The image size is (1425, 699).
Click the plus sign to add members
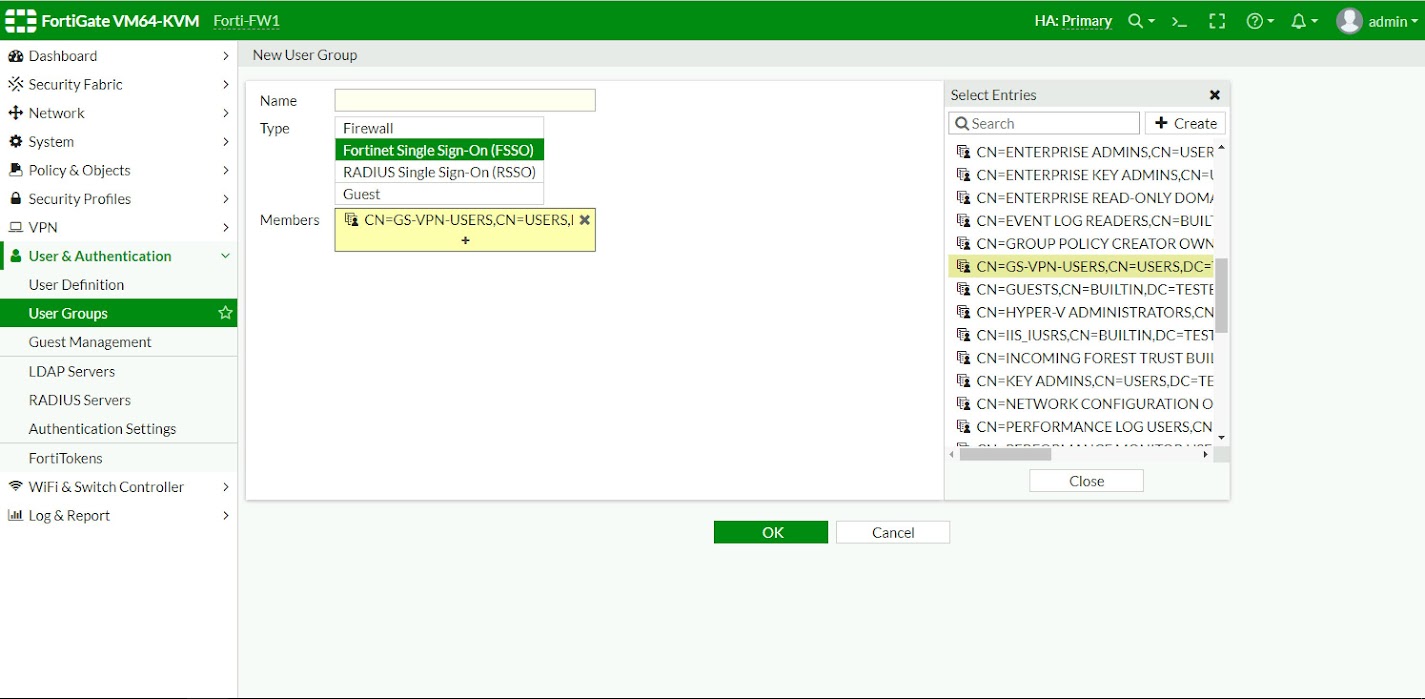(465, 240)
